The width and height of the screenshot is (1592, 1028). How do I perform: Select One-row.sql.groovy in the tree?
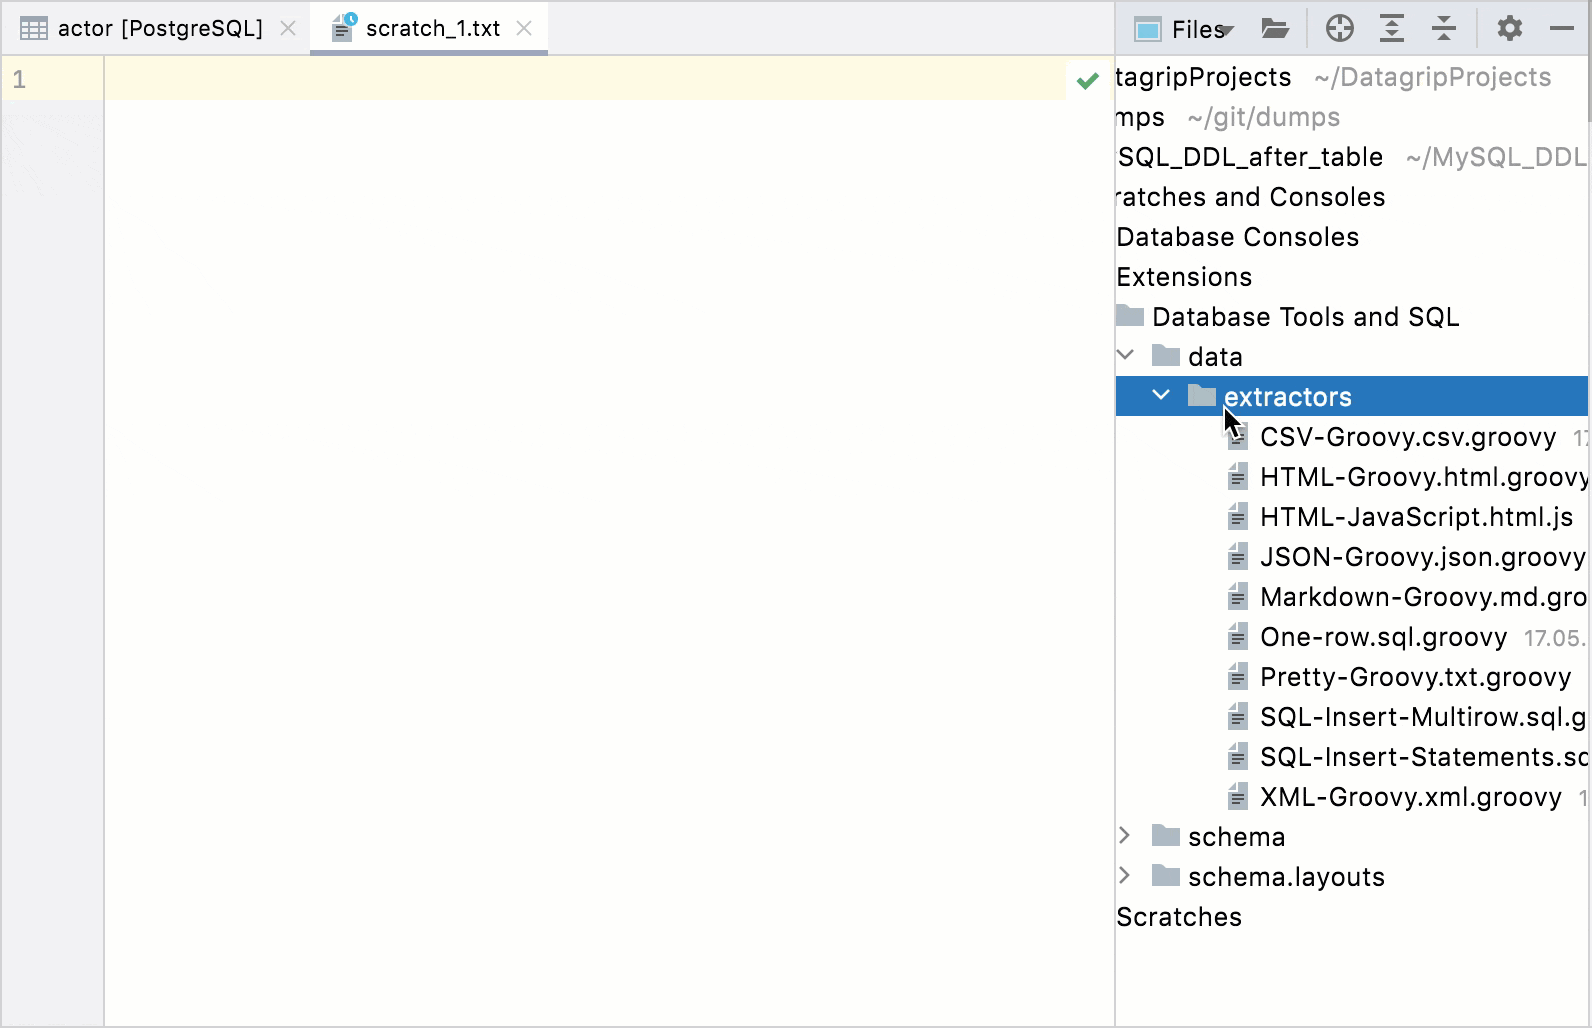point(1383,637)
